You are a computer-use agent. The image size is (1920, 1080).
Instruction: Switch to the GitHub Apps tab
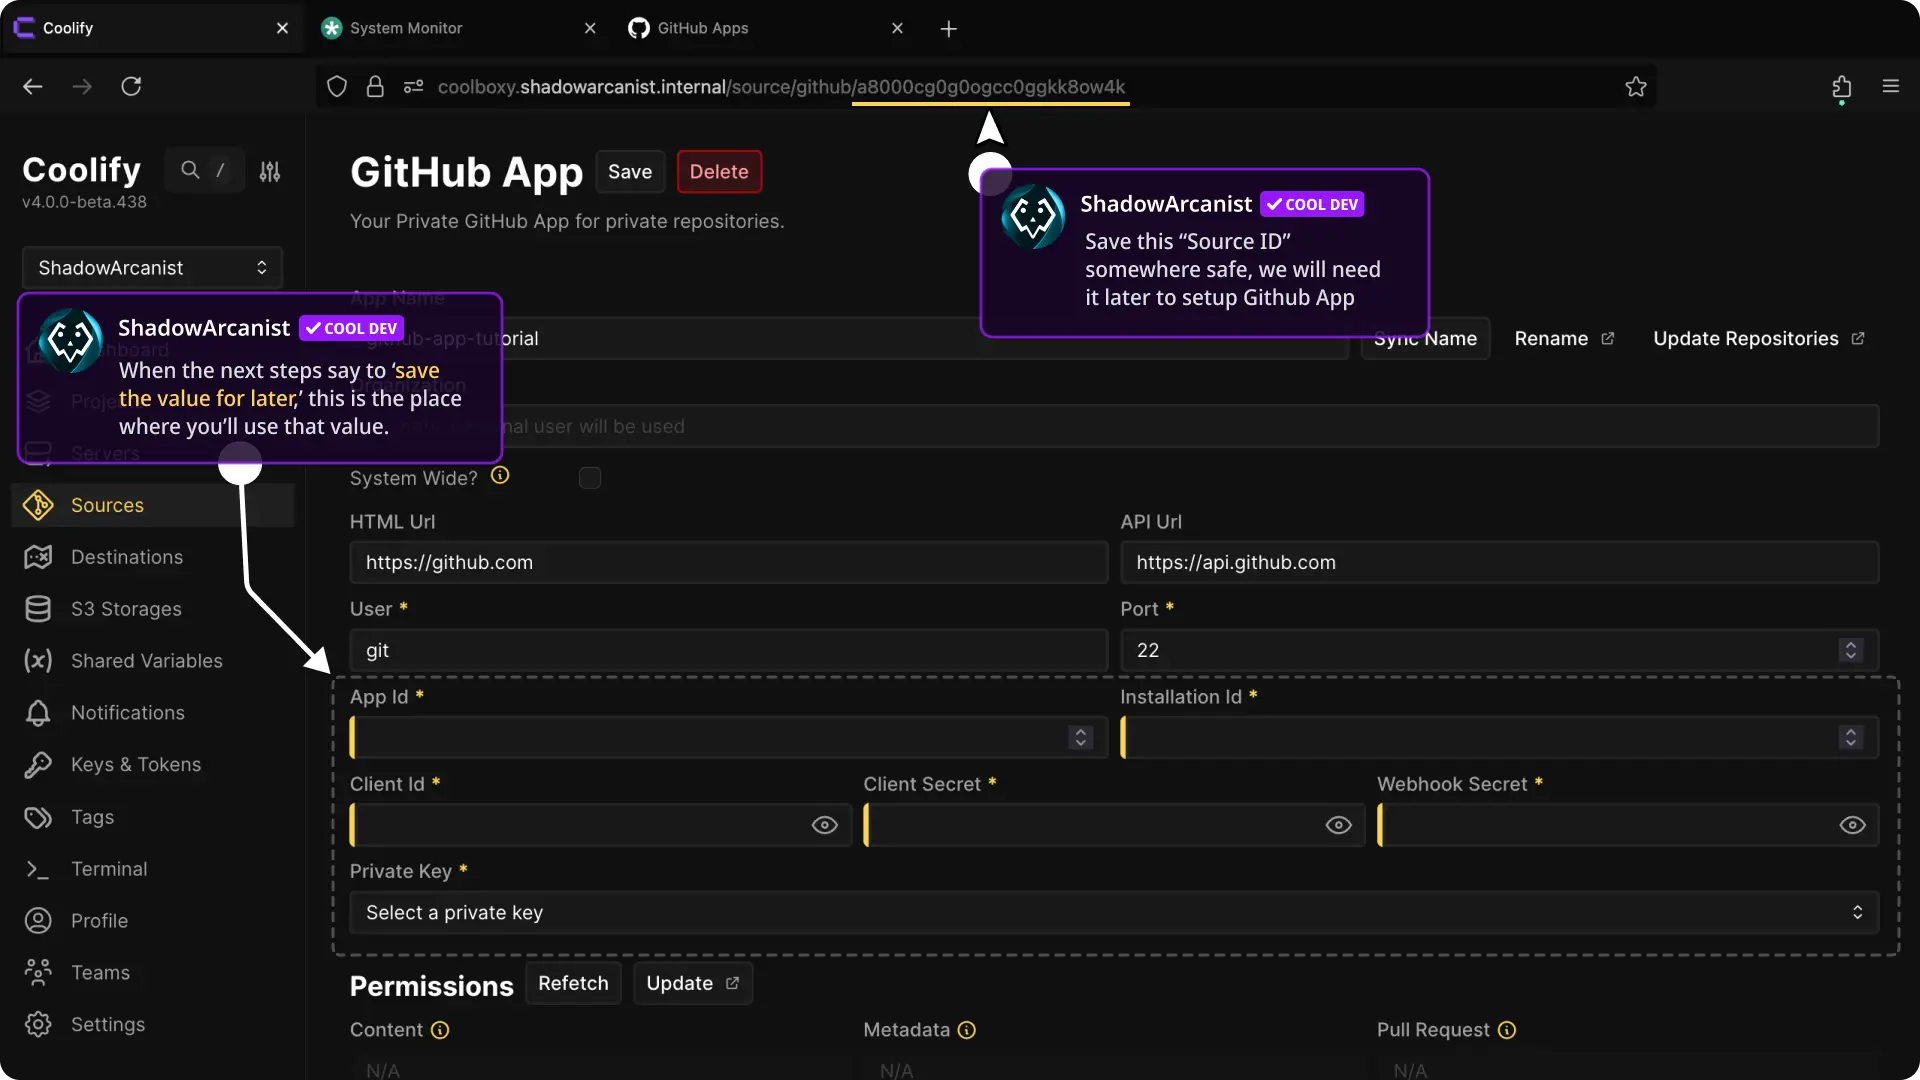coord(702,28)
